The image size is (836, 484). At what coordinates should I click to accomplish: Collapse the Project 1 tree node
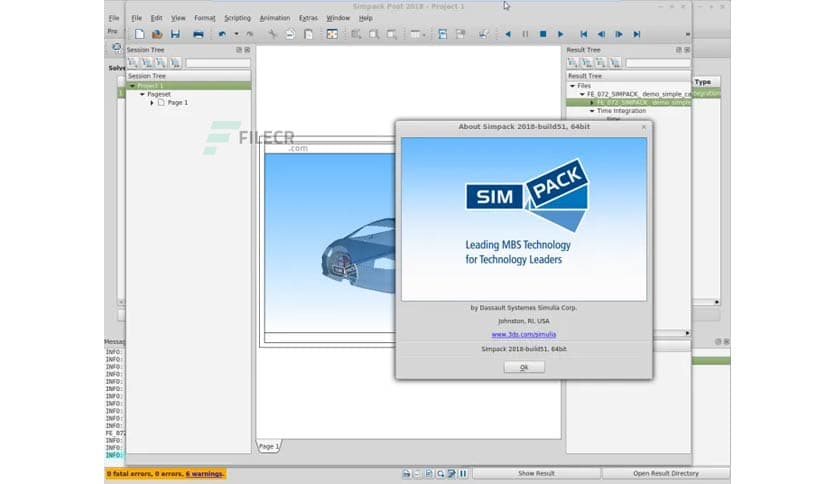pos(132,86)
